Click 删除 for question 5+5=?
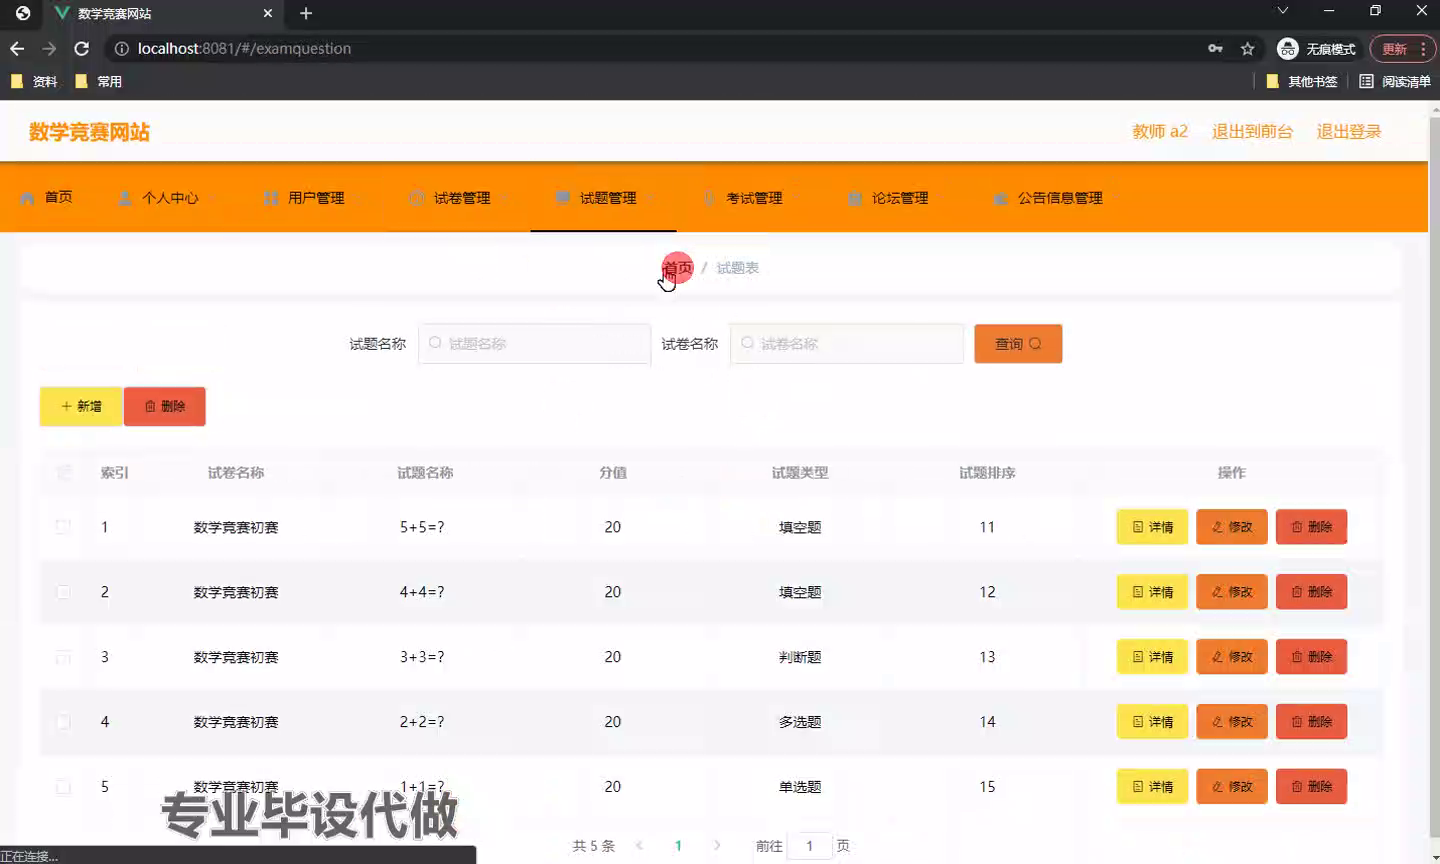The image size is (1440, 864). 1311,526
